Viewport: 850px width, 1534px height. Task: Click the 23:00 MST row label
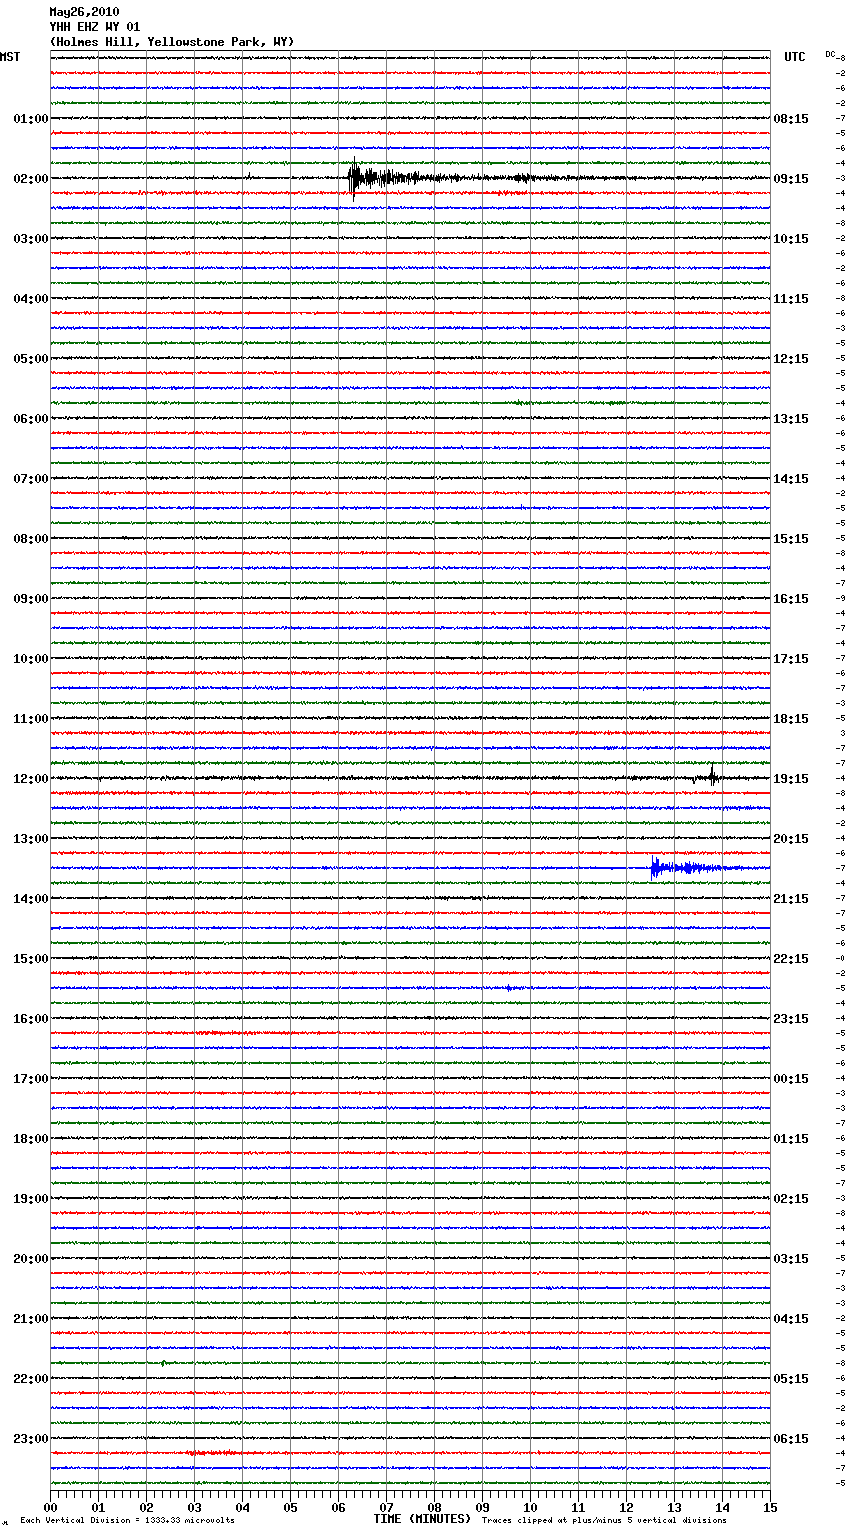31,1439
